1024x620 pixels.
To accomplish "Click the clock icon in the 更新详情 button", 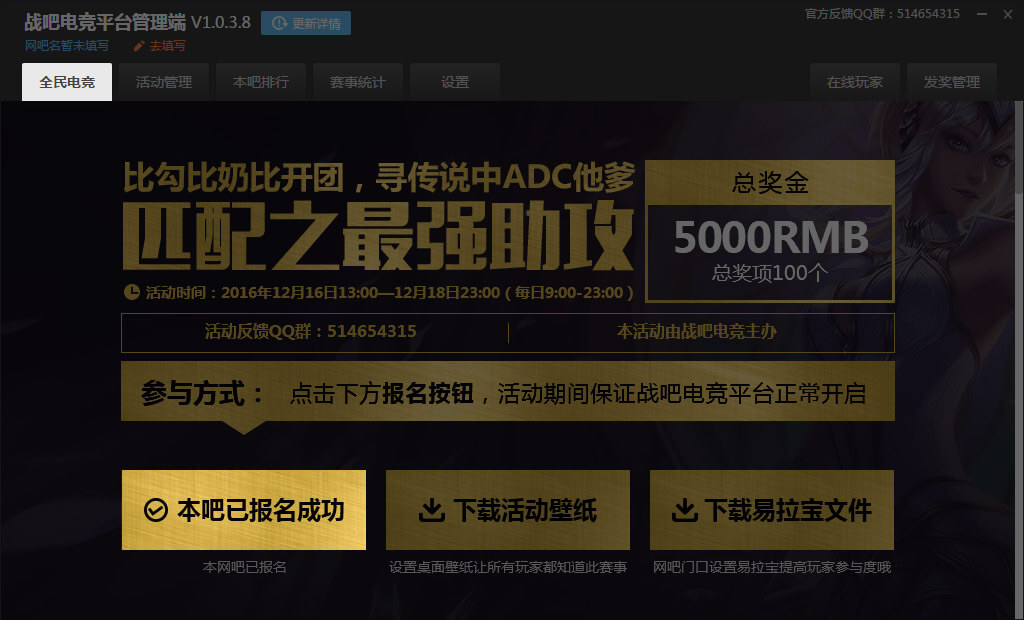I will click(280, 23).
